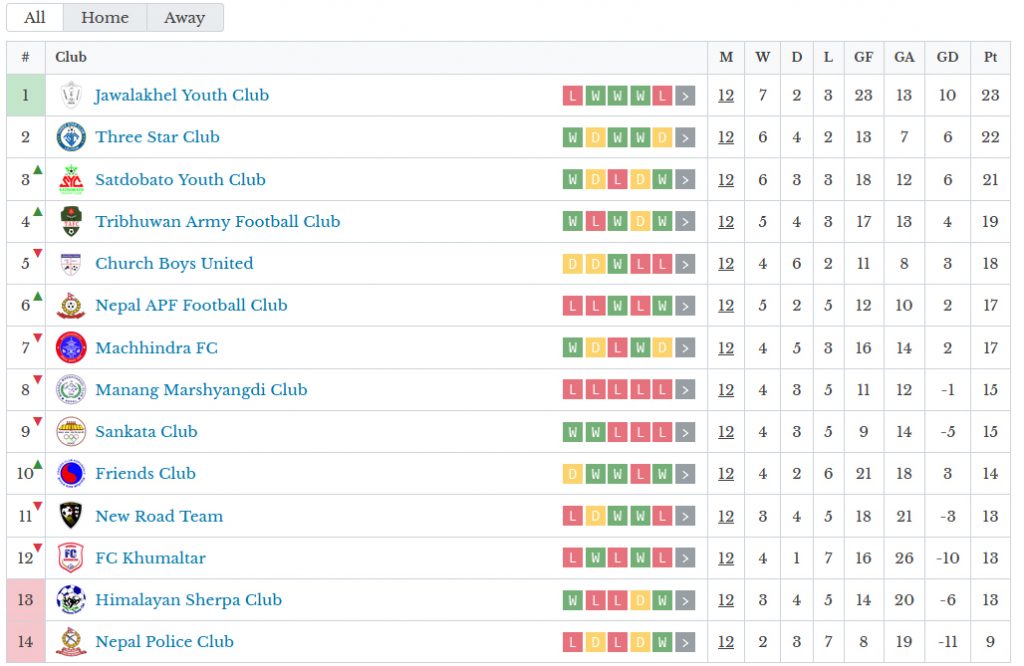Click matches played count for New Road Team
Screen dimensions: 1024x666
click(726, 516)
